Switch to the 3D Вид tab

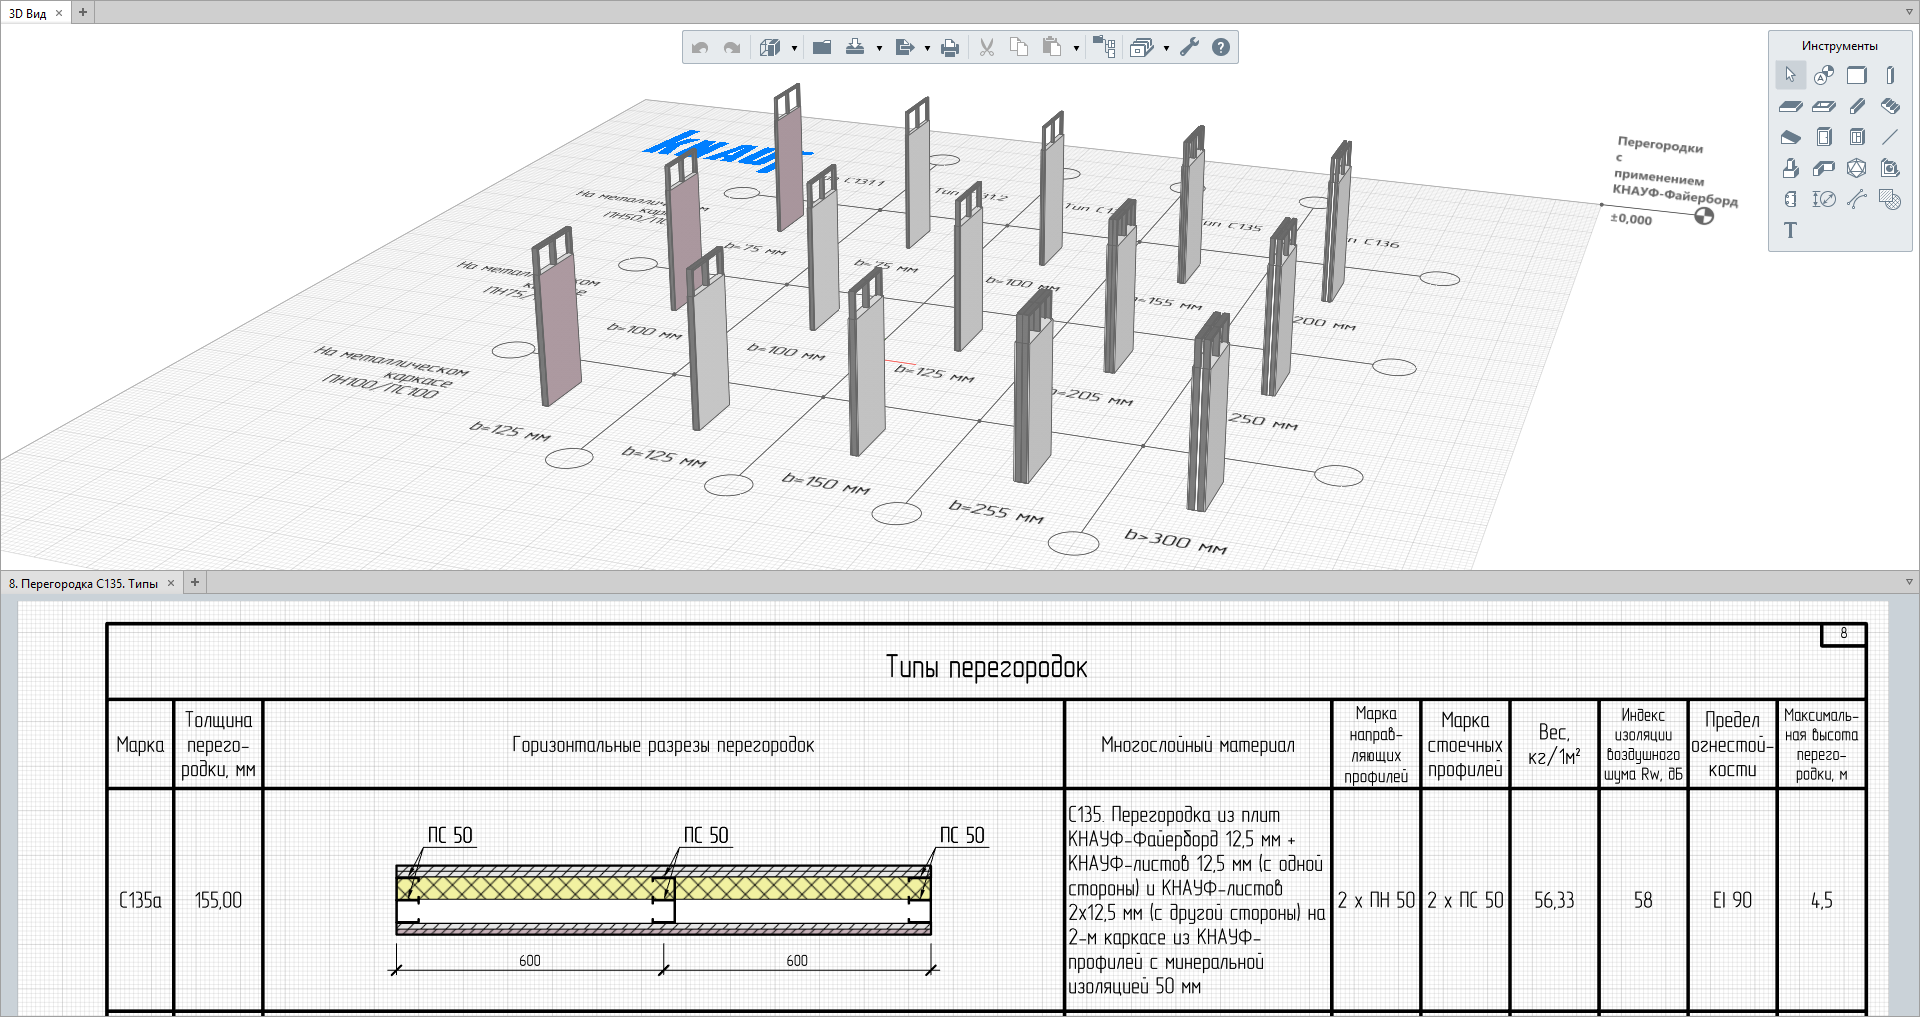tap(28, 13)
